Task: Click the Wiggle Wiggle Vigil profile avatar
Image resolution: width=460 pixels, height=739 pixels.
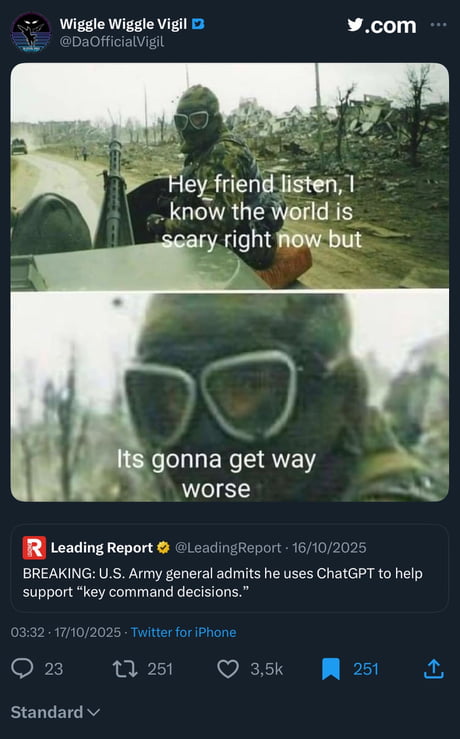Action: point(31,32)
